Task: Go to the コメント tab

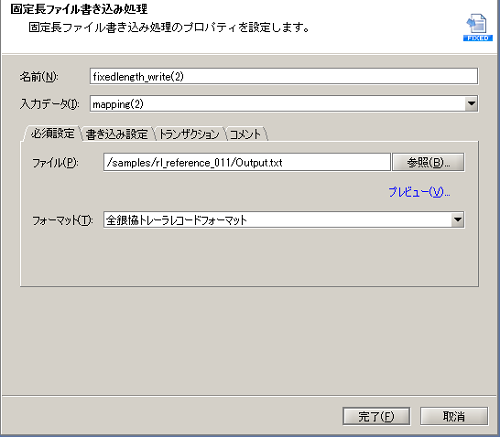Action: [245, 134]
